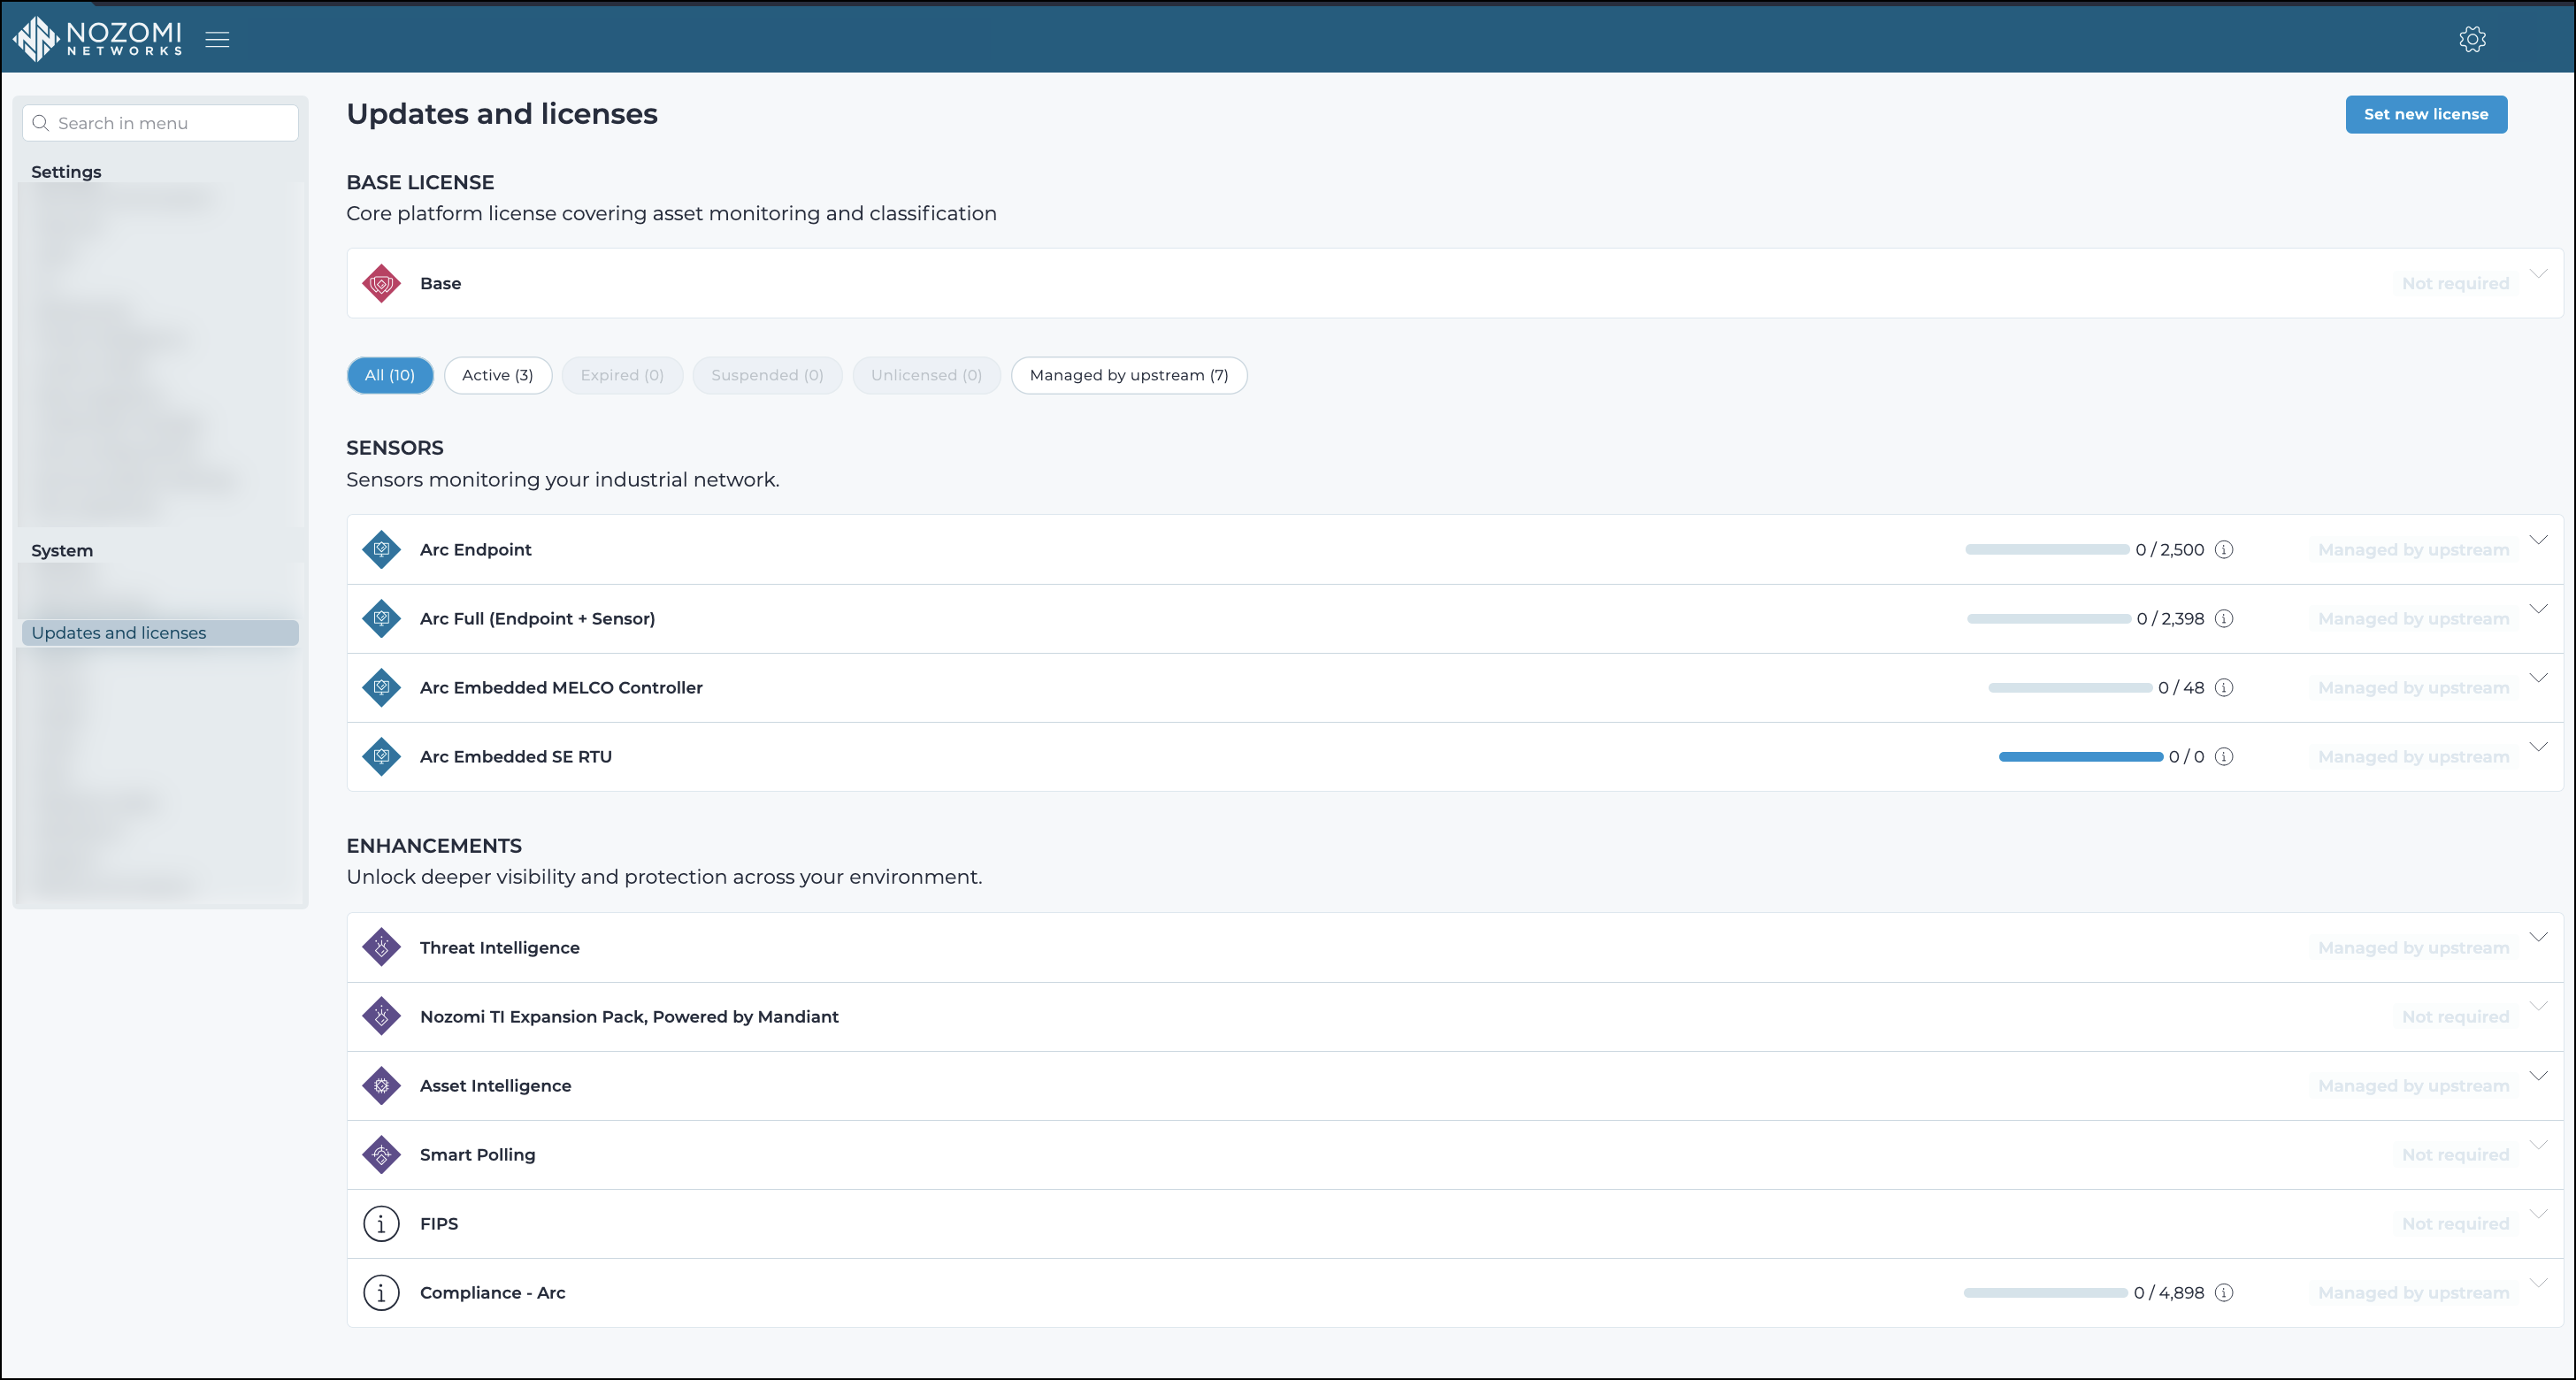This screenshot has width=2576, height=1380.
Task: Click the Search in menu field
Action: pyautogui.click(x=160, y=123)
